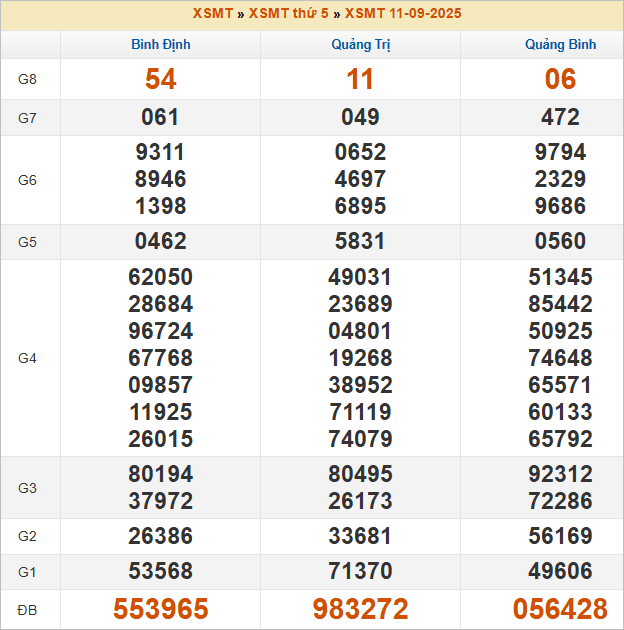Viewport: 624px width, 630px height.
Task: Click G6 number 9686
Action: pyautogui.click(x=561, y=206)
